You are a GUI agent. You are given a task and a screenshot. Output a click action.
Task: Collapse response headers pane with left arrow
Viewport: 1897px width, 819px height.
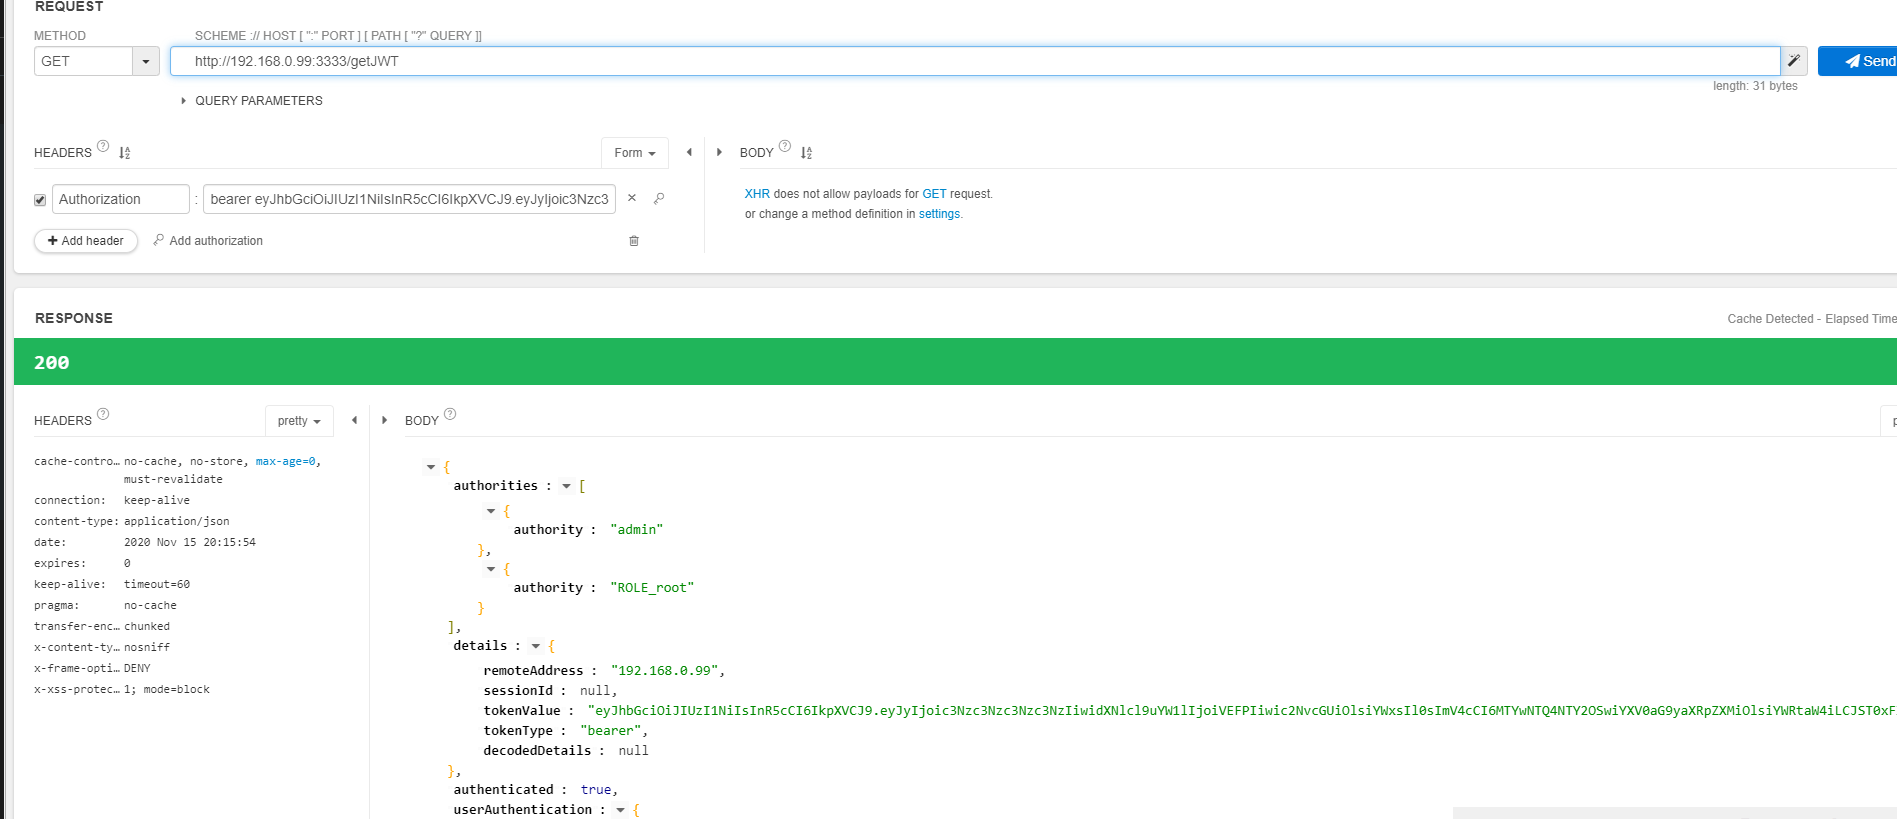[354, 420]
